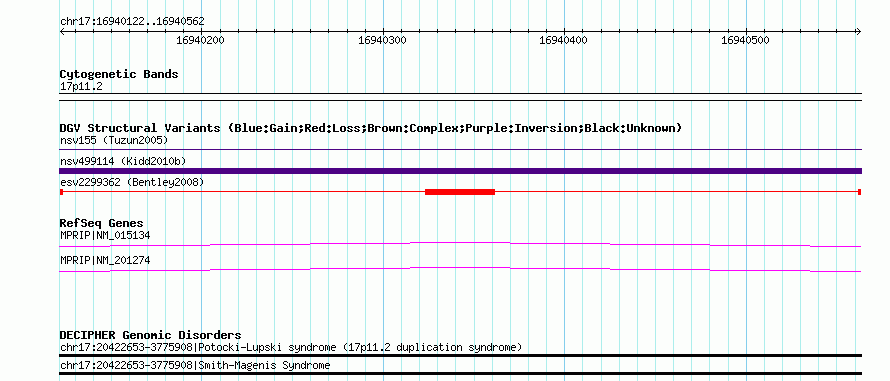Open the MPRIP|NM_201274 gene label

(105, 261)
